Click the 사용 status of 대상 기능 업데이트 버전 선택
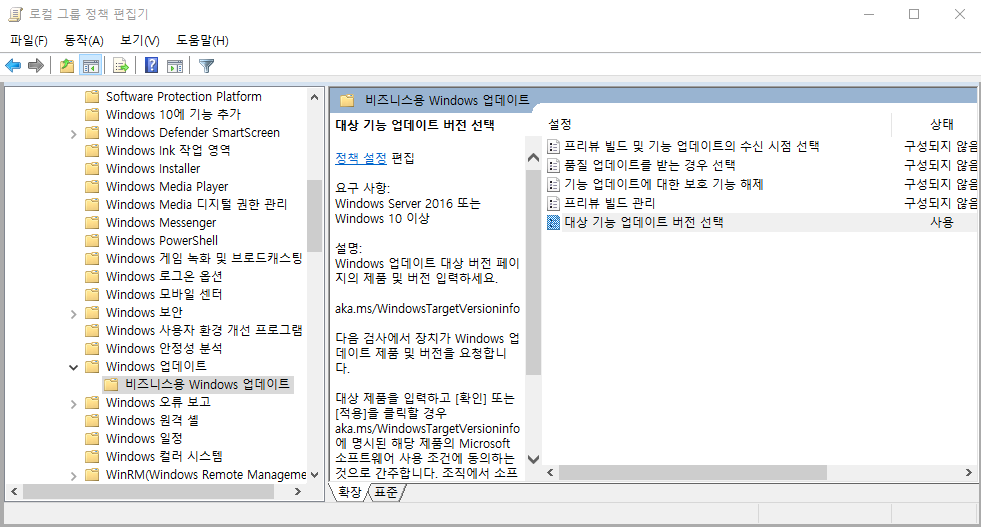Screen dimensions: 981x527 942,222
